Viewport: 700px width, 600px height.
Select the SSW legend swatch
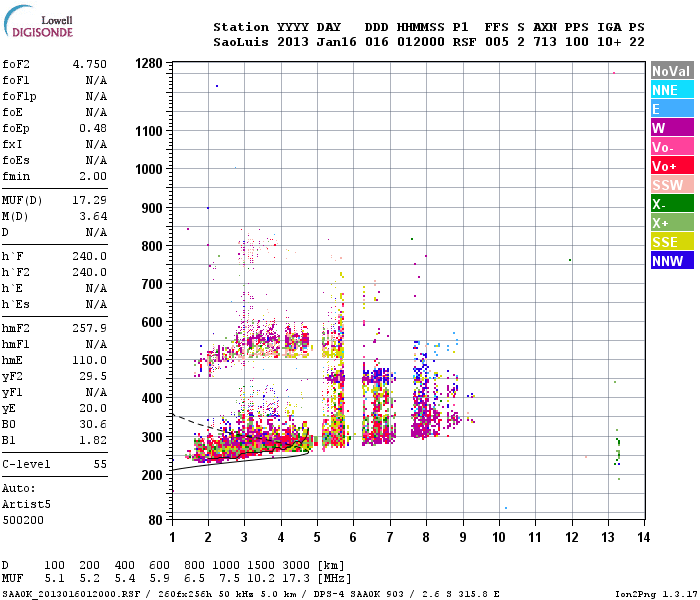(672, 185)
